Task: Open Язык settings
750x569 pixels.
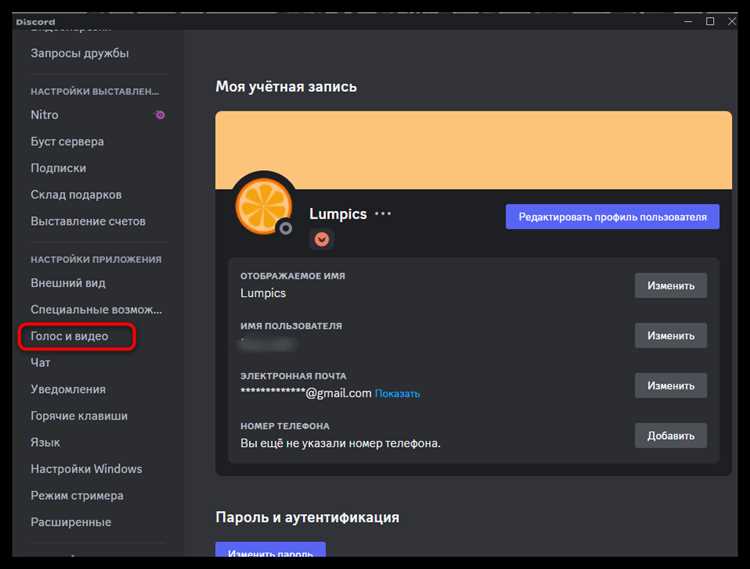Action: tap(45, 442)
